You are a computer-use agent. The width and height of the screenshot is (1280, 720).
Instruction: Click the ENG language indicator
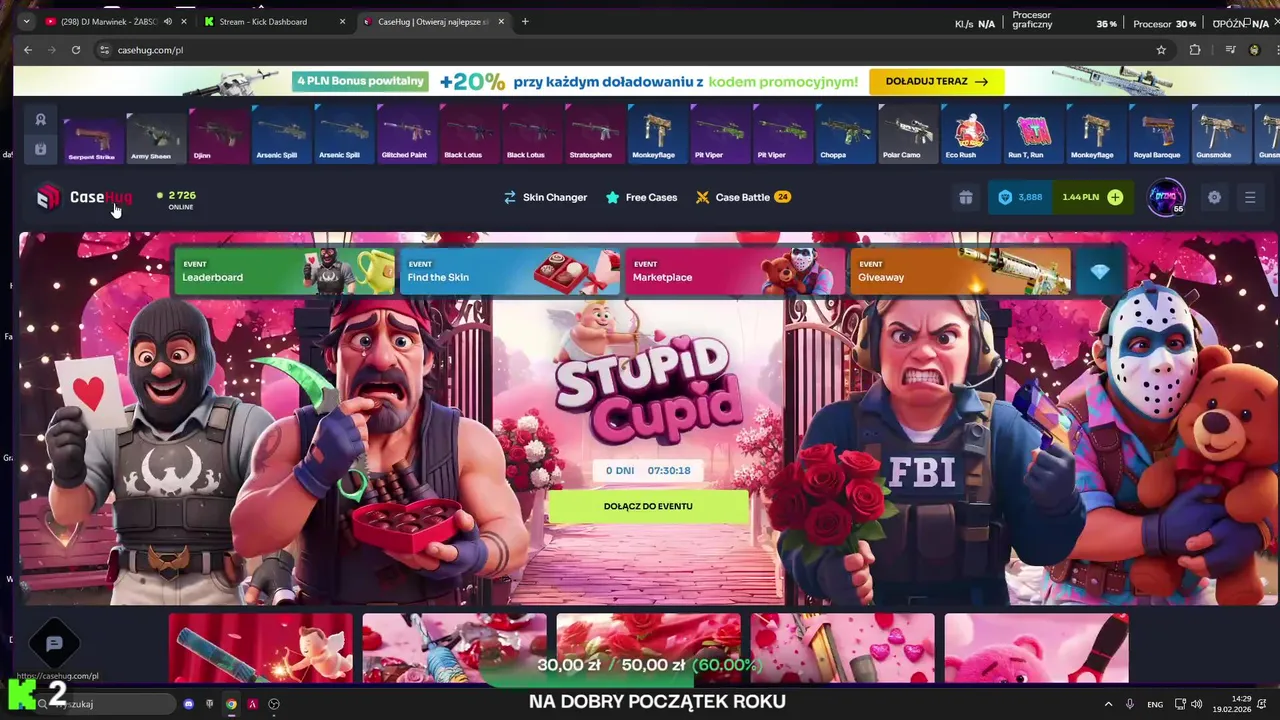click(1155, 704)
